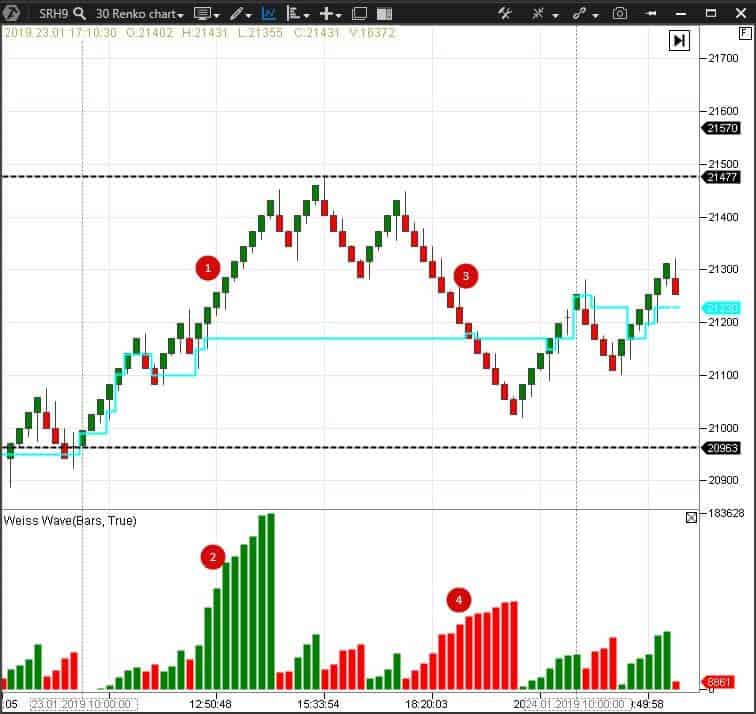
Task: Close the Weiss Wave indicator panel
Action: [x=691, y=518]
